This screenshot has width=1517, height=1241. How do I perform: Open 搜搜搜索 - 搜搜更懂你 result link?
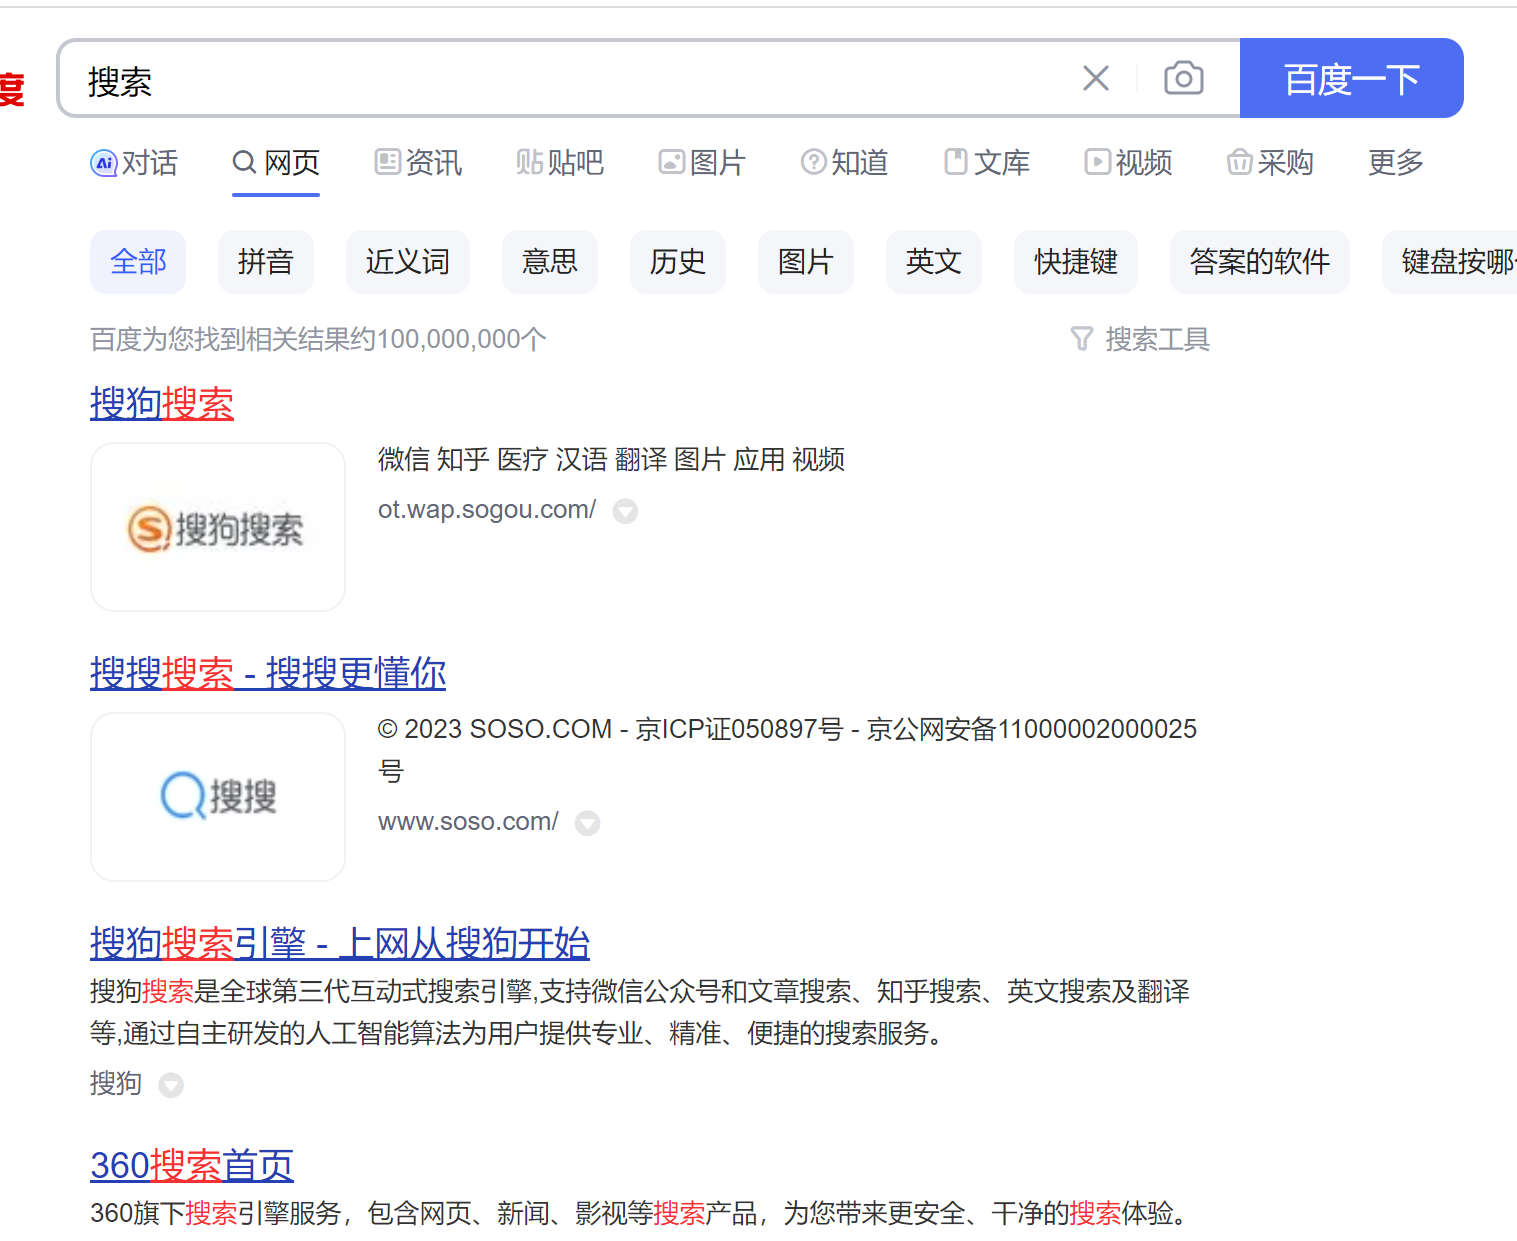(x=268, y=673)
